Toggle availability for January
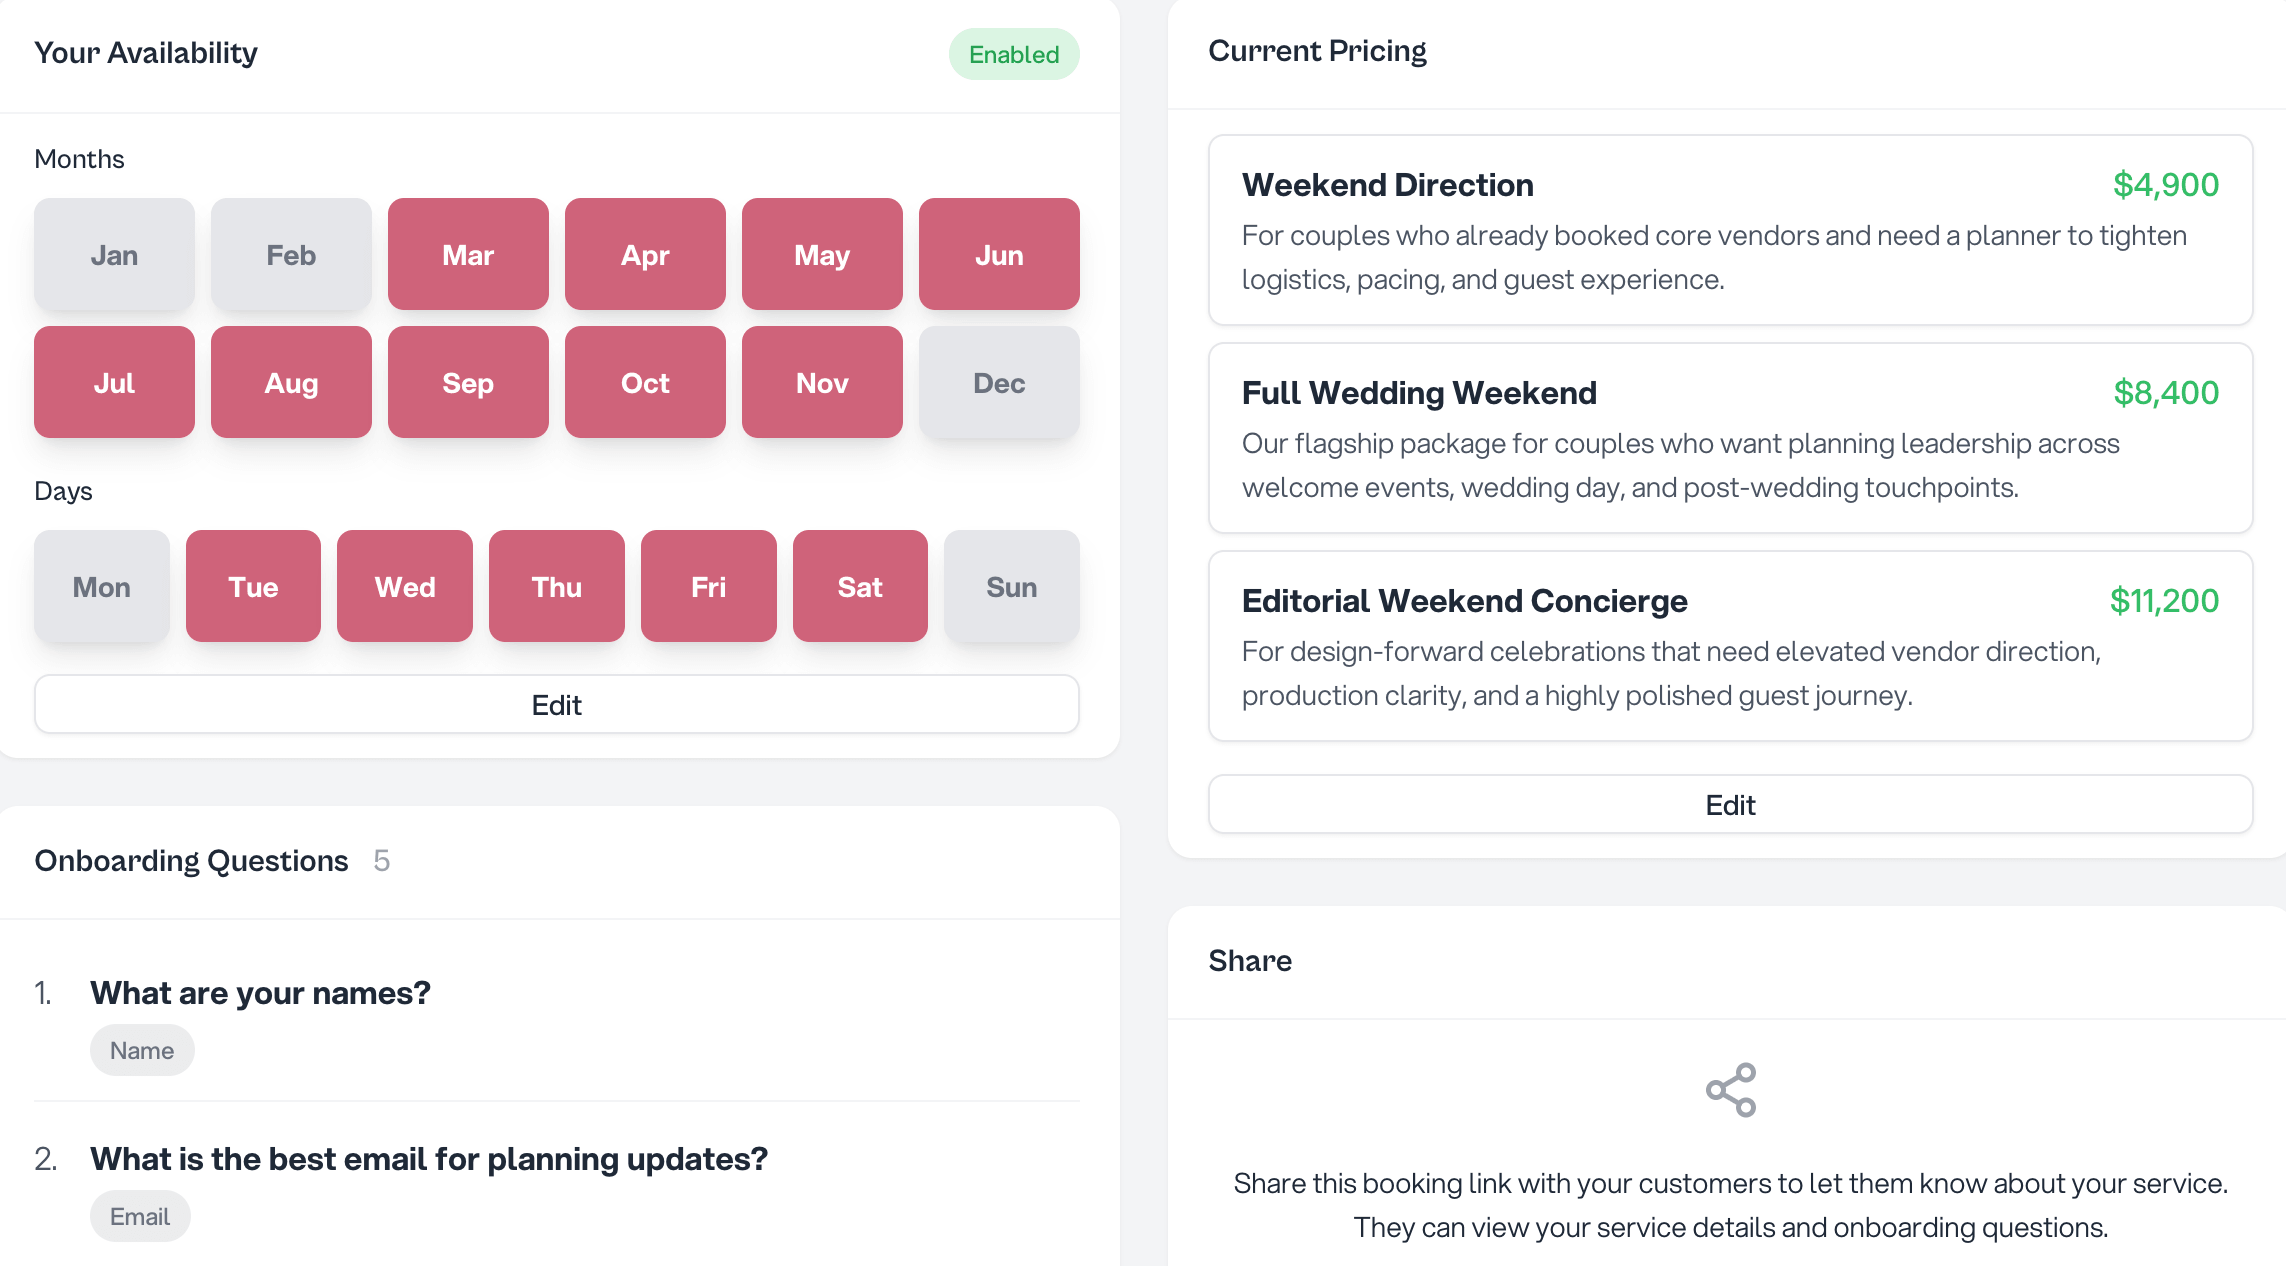 [x=114, y=254]
